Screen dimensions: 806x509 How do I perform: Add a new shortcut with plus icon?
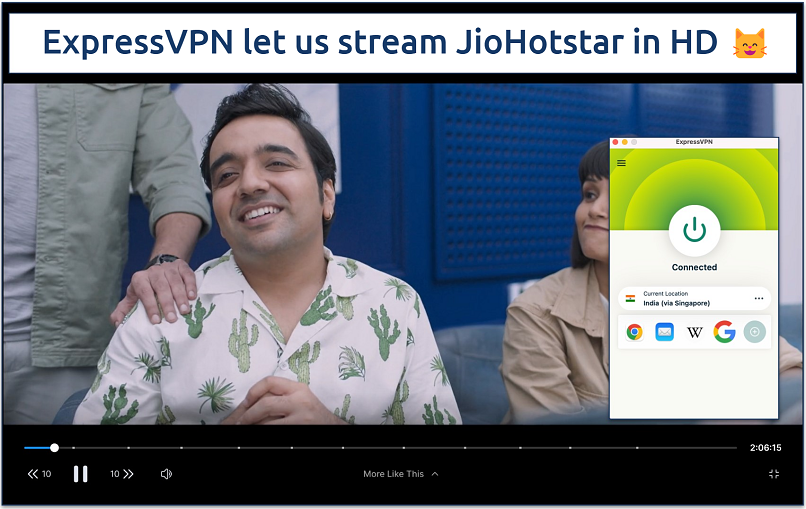pyautogui.click(x=754, y=332)
